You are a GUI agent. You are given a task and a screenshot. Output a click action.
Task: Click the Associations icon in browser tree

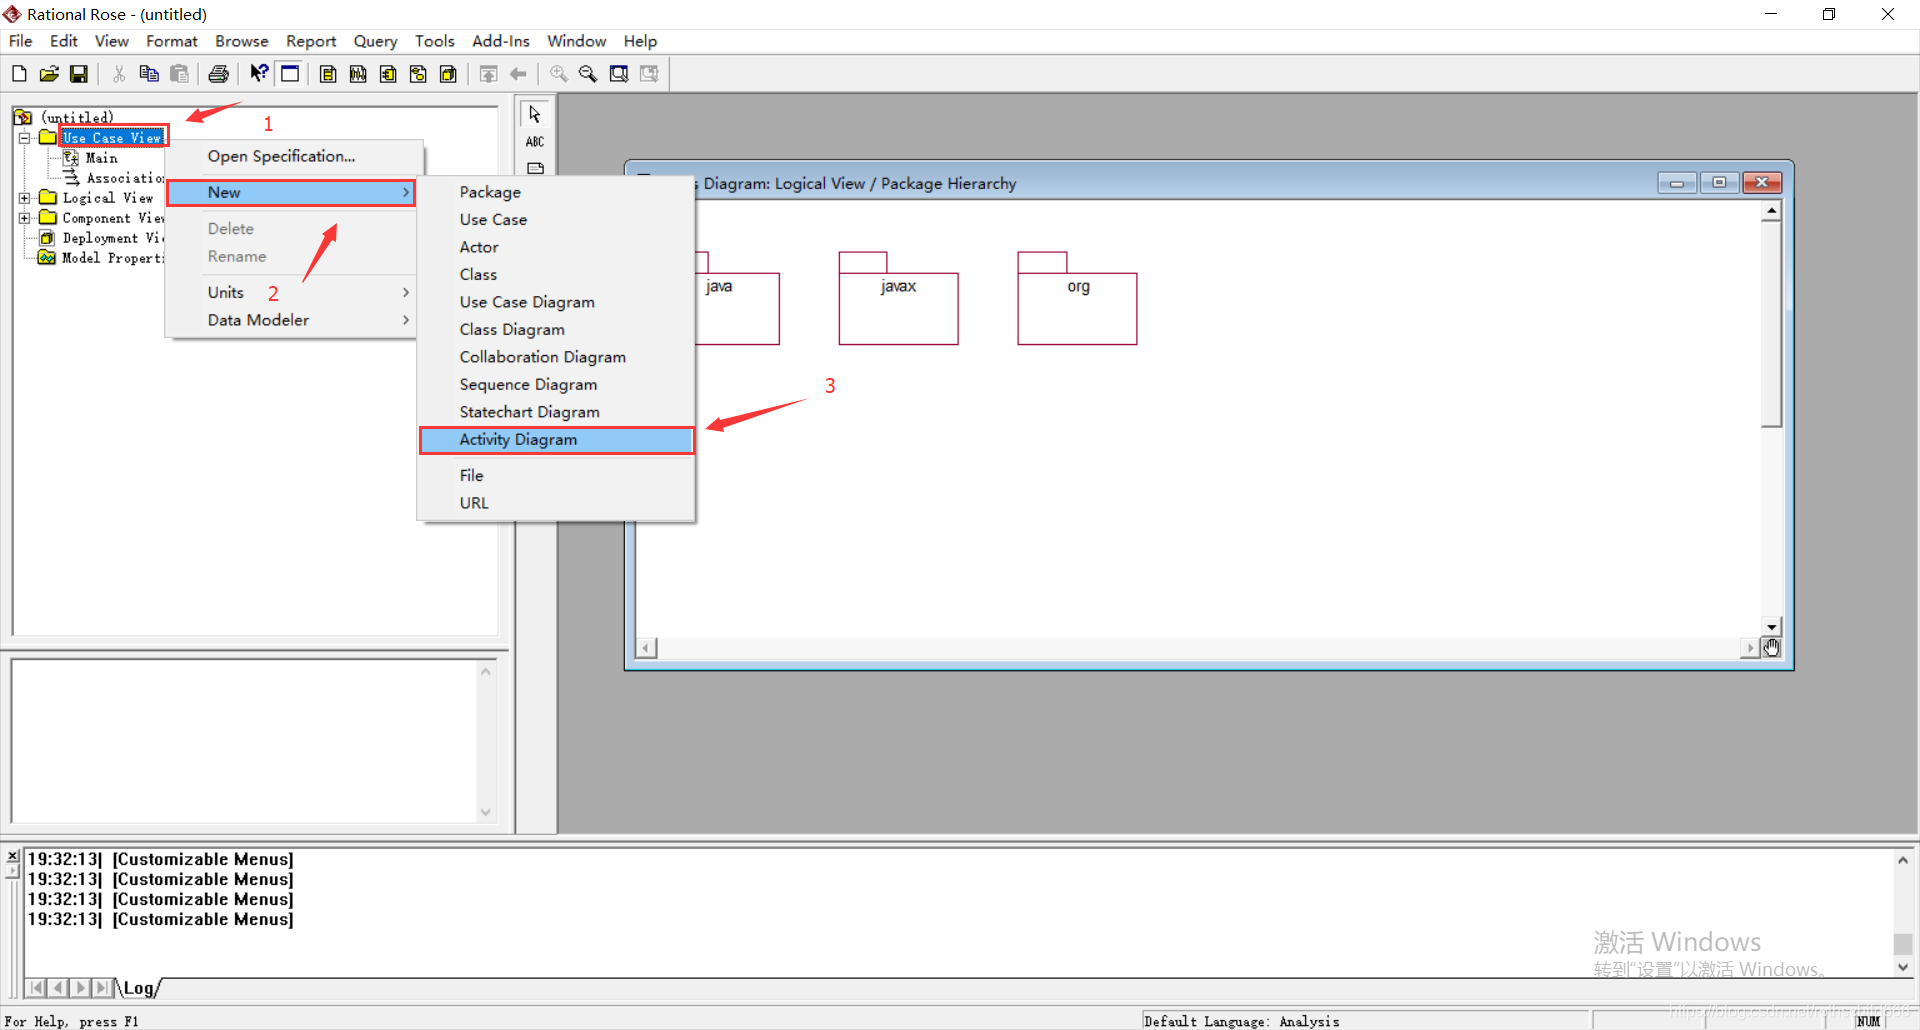coord(71,178)
